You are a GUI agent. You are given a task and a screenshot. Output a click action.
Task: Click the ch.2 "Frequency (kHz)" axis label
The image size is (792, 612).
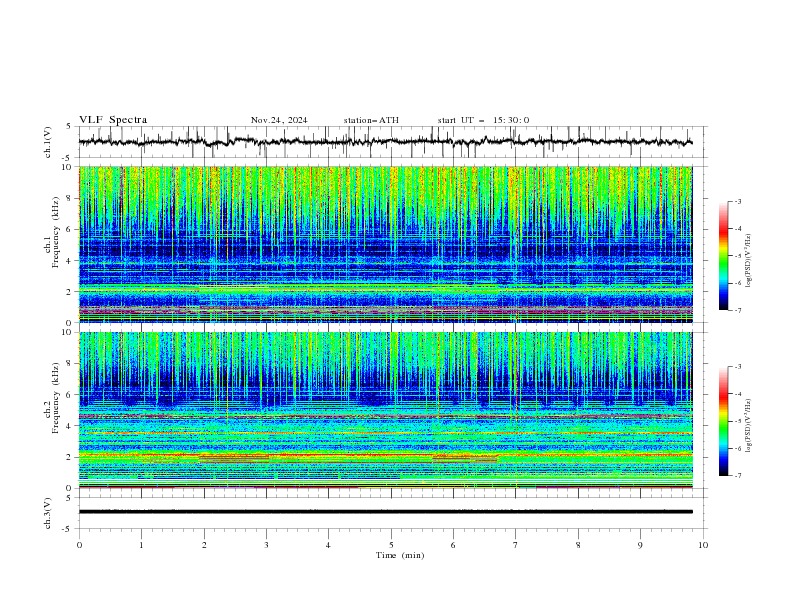click(x=56, y=397)
